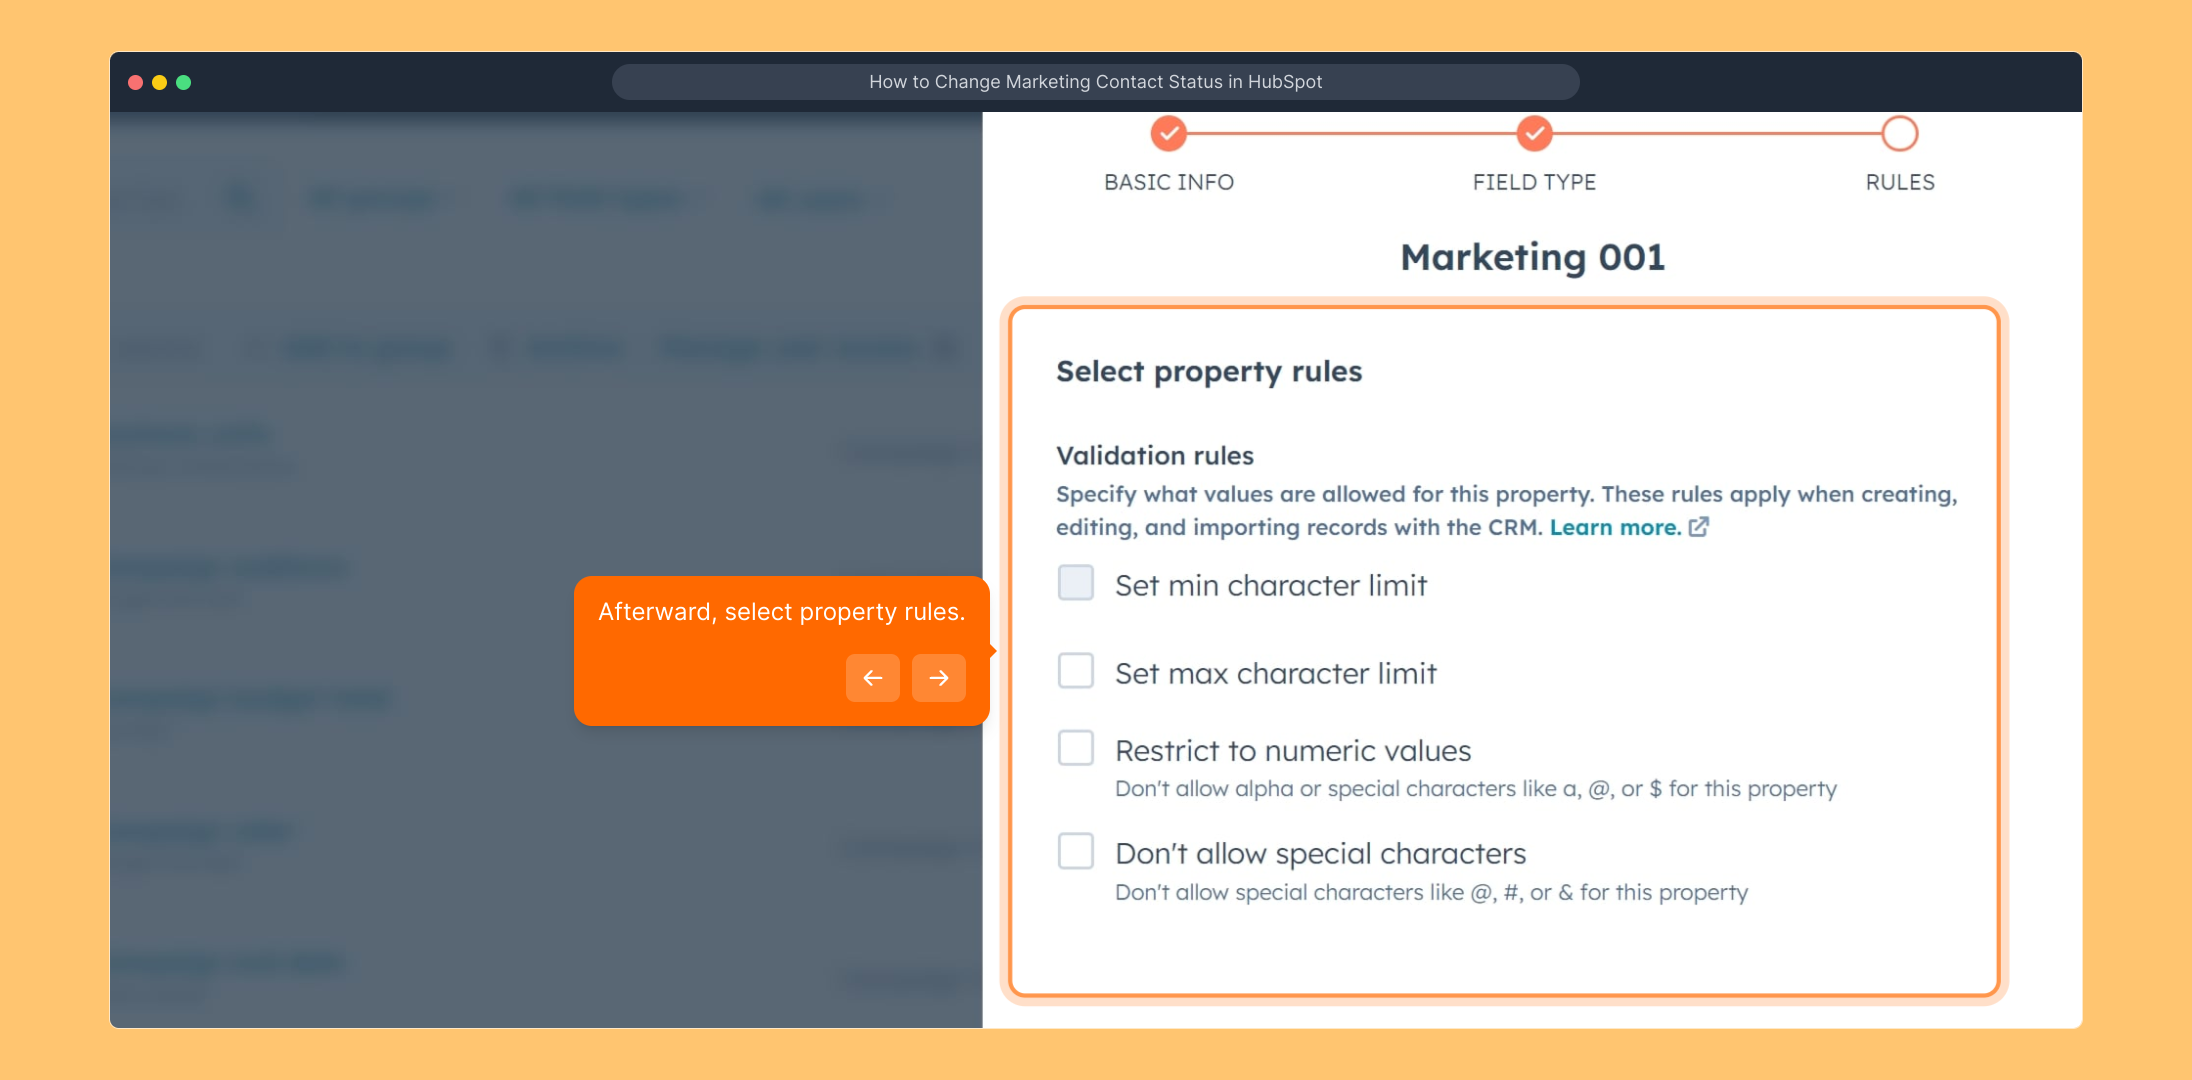Click the Field Type step checkmark circle
This screenshot has width=2192, height=1080.
click(1534, 133)
